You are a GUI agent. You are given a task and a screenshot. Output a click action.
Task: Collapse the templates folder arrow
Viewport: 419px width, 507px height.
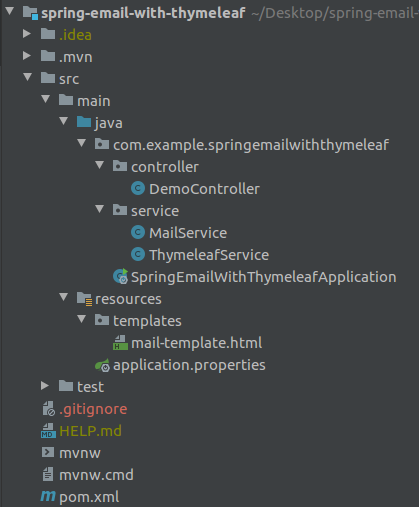tap(81, 319)
